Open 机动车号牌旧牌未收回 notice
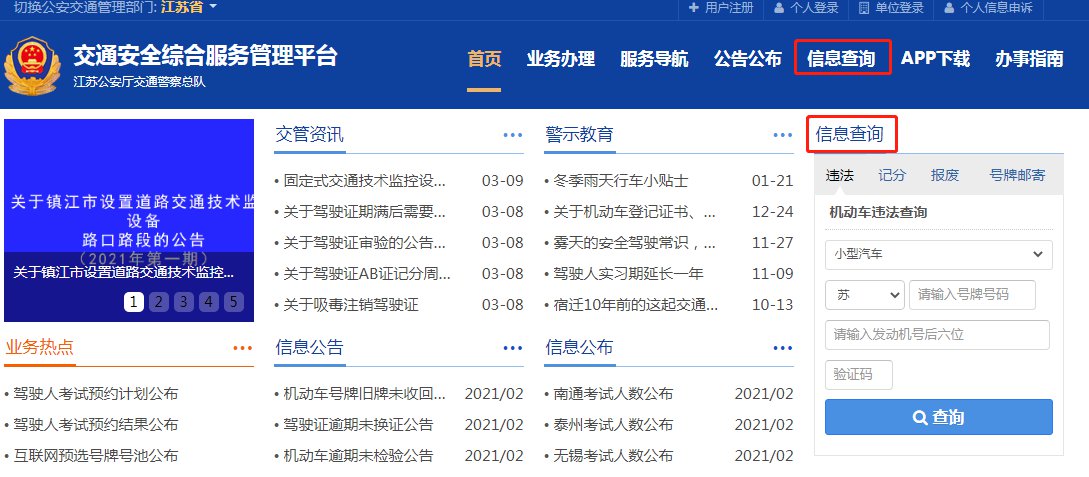The height and width of the screenshot is (477, 1089). [365, 394]
